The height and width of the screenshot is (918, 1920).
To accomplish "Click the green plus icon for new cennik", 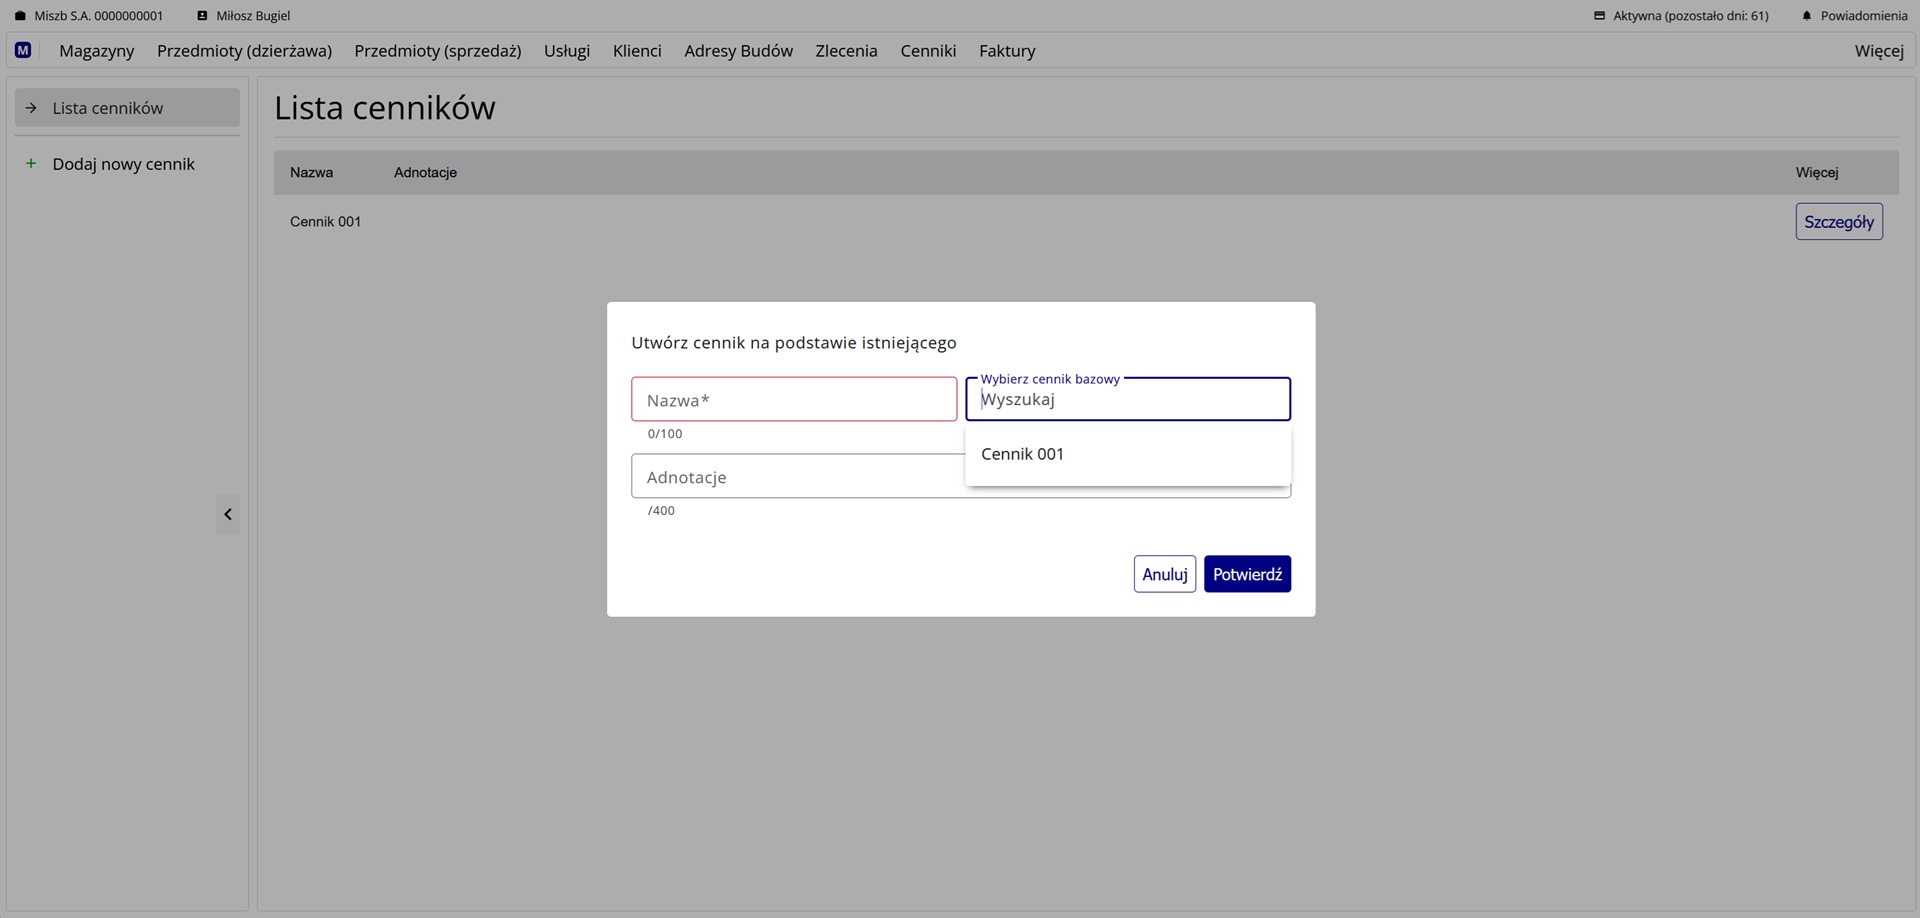I will tap(31, 164).
